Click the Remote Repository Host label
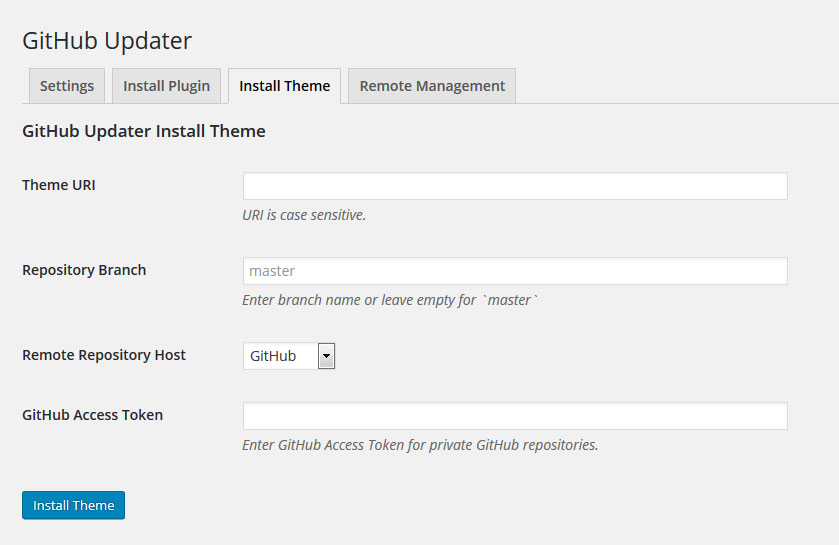Image resolution: width=839 pixels, height=545 pixels. [104, 355]
